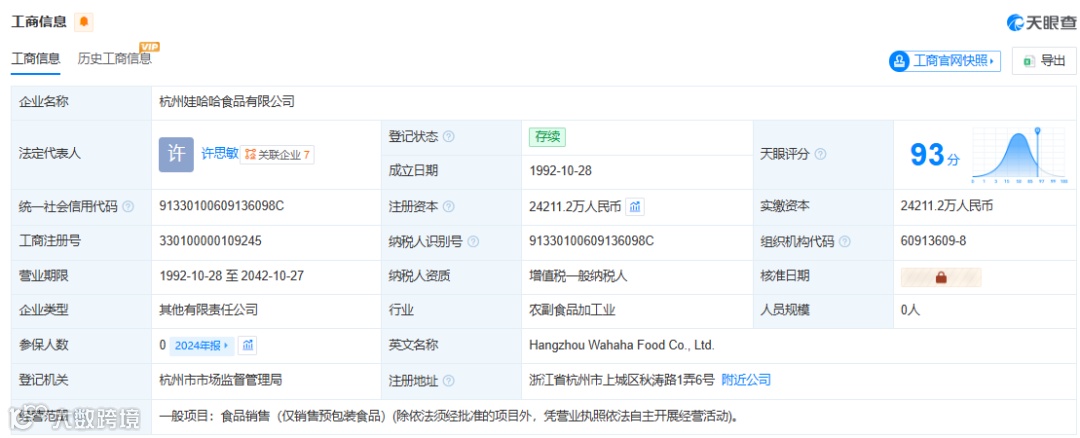Click the 天眼查 logo

click(x=1041, y=22)
